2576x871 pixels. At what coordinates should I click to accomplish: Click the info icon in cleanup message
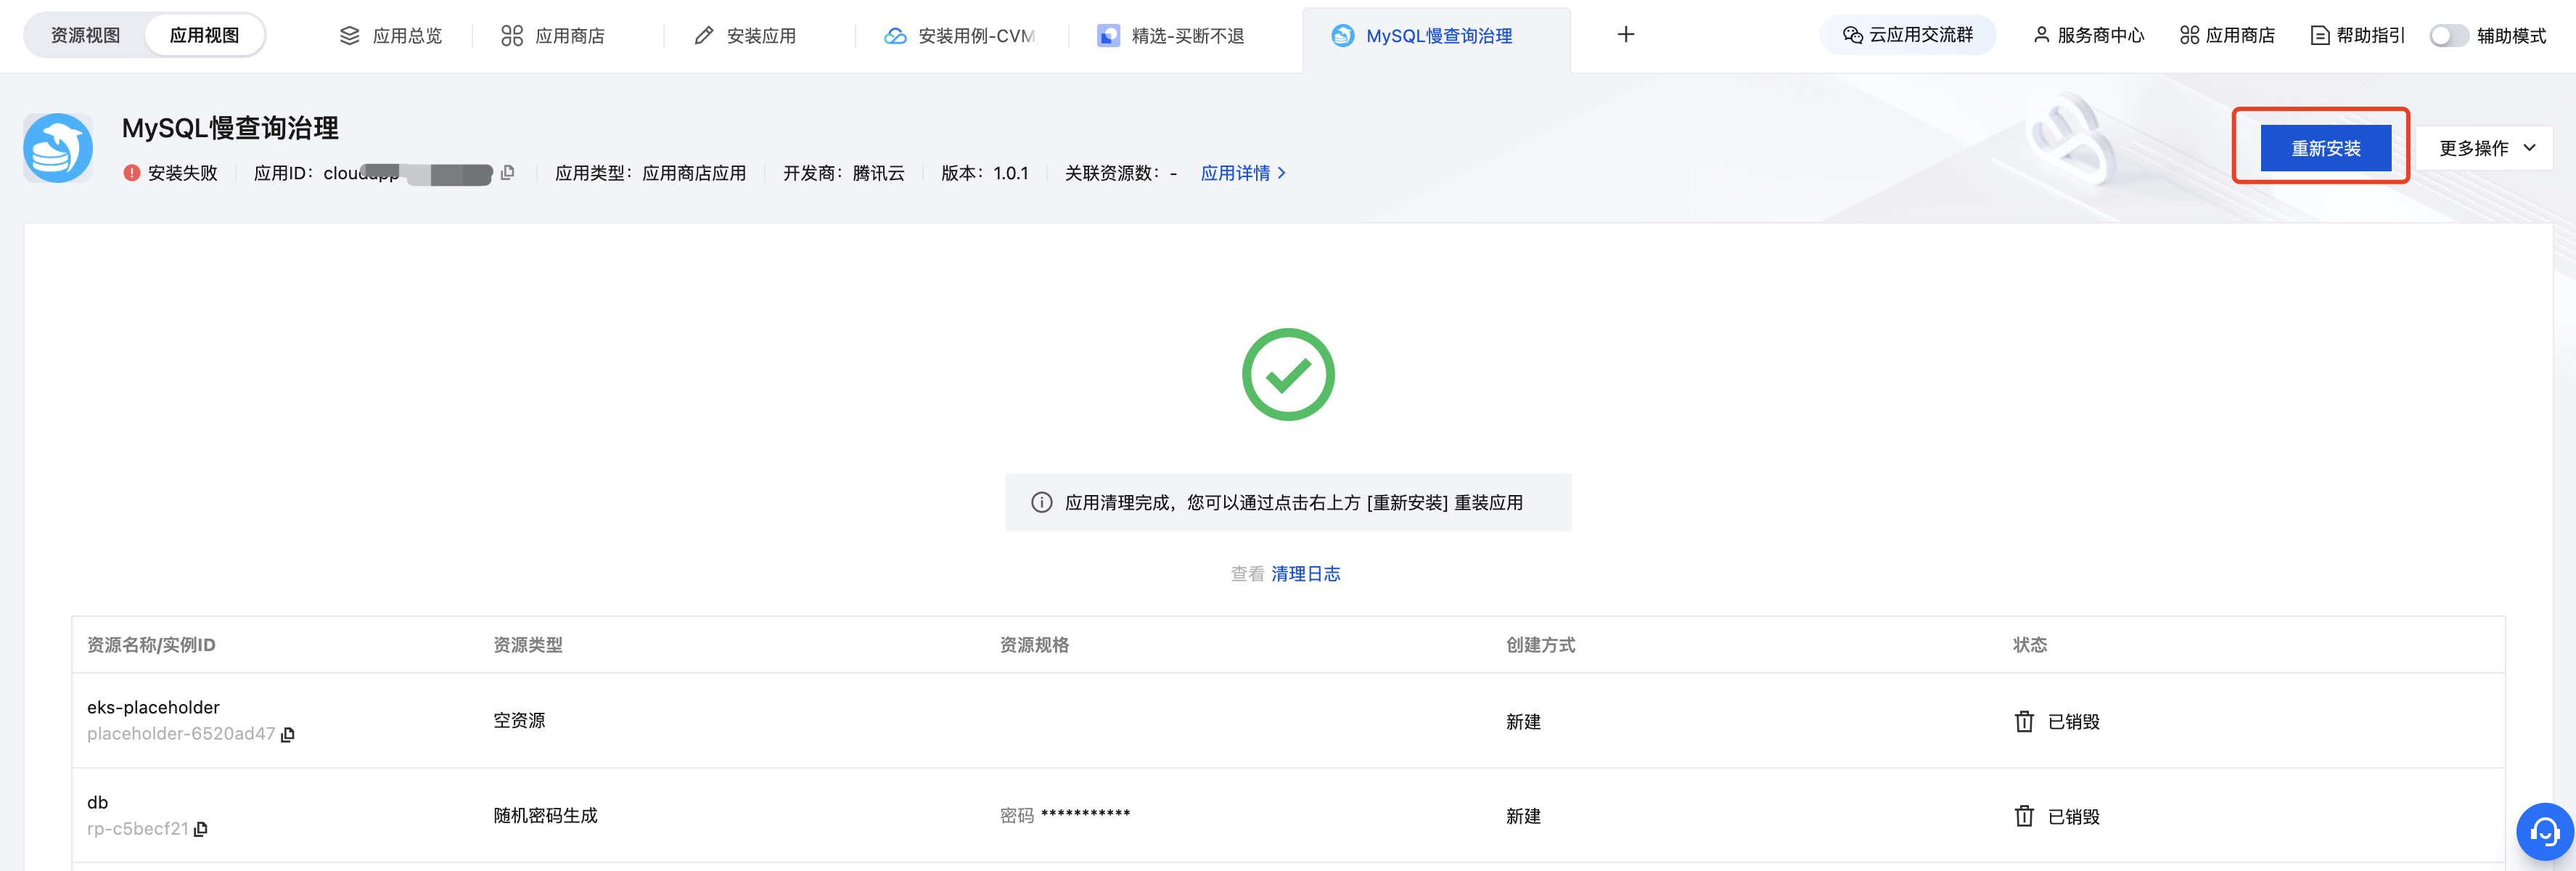[x=1041, y=502]
